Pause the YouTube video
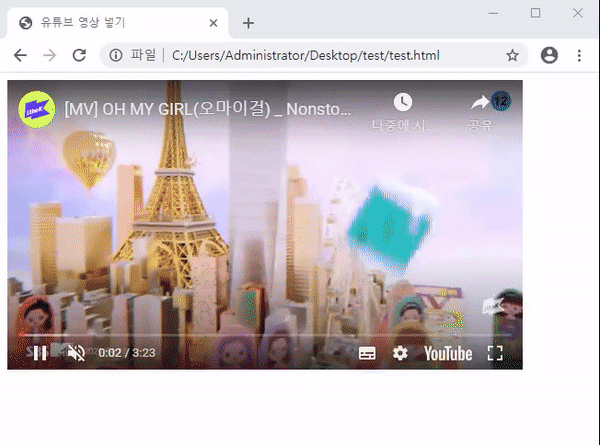The height and width of the screenshot is (445, 600). pyautogui.click(x=40, y=353)
